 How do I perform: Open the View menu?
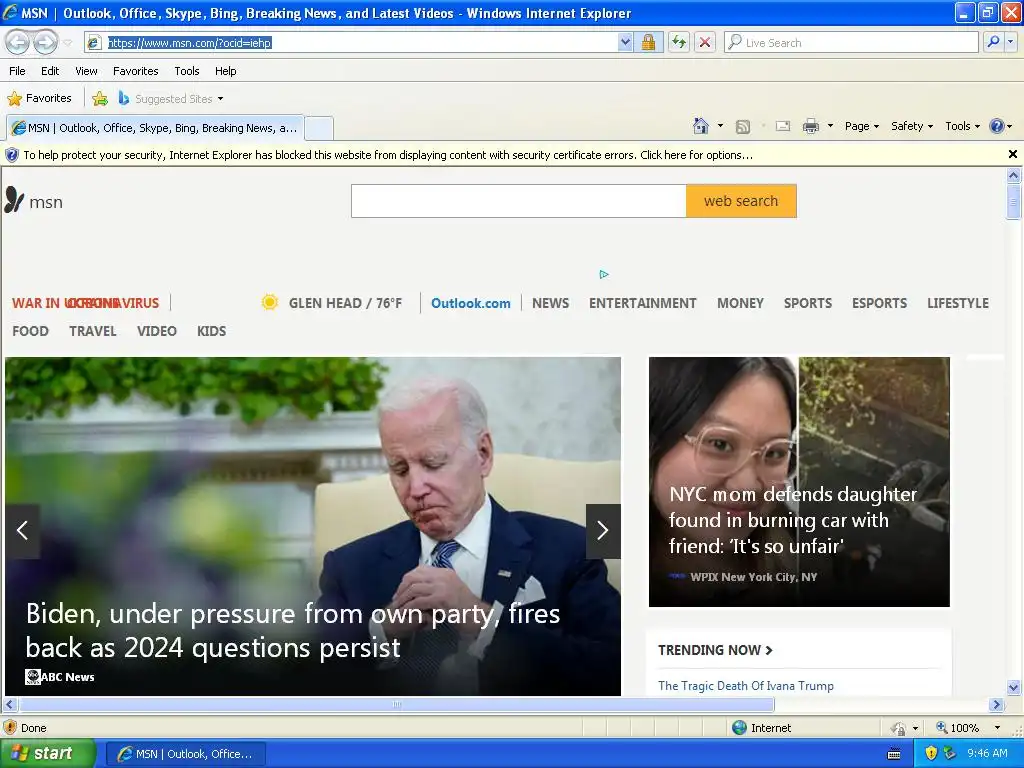coord(86,71)
